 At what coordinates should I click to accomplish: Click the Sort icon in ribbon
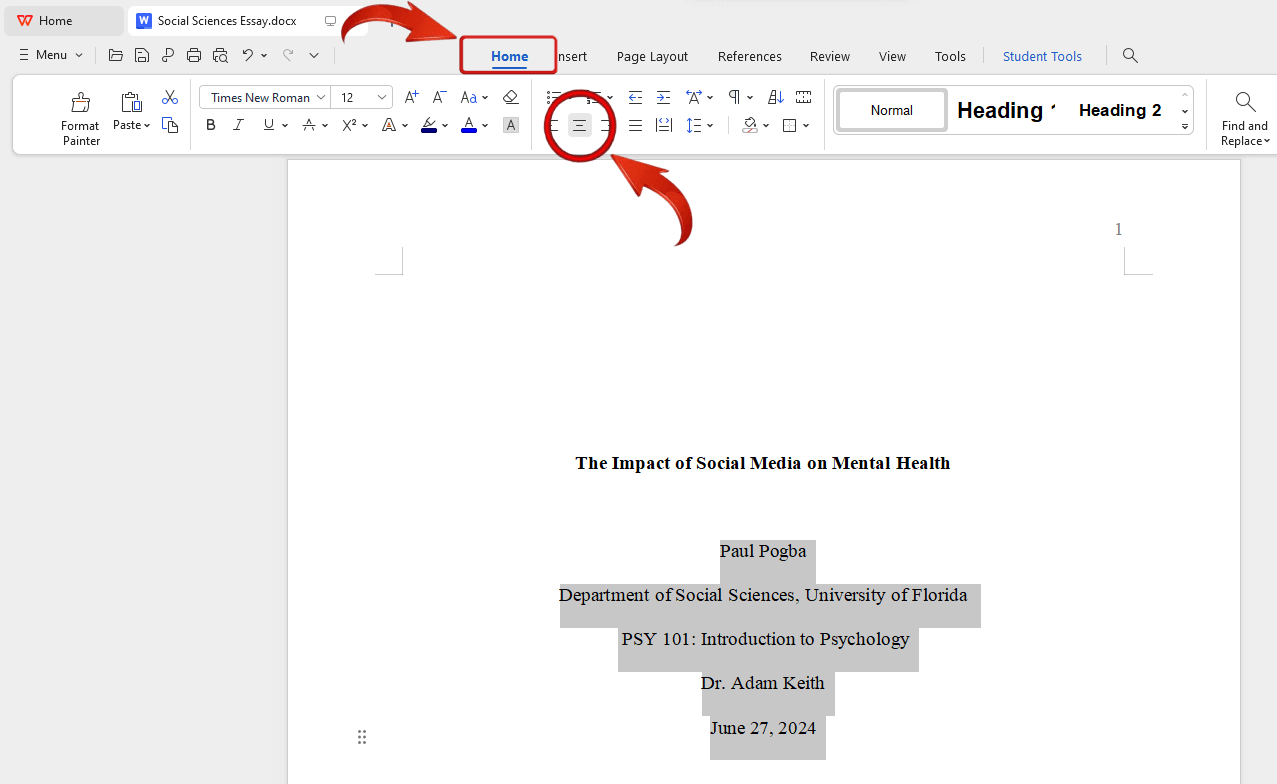(776, 97)
